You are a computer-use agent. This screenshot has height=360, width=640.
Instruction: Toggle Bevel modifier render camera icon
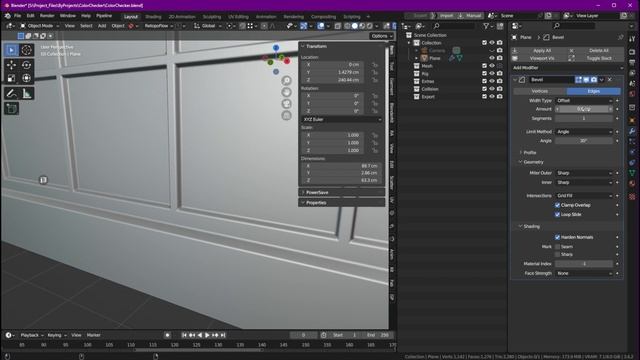(594, 80)
